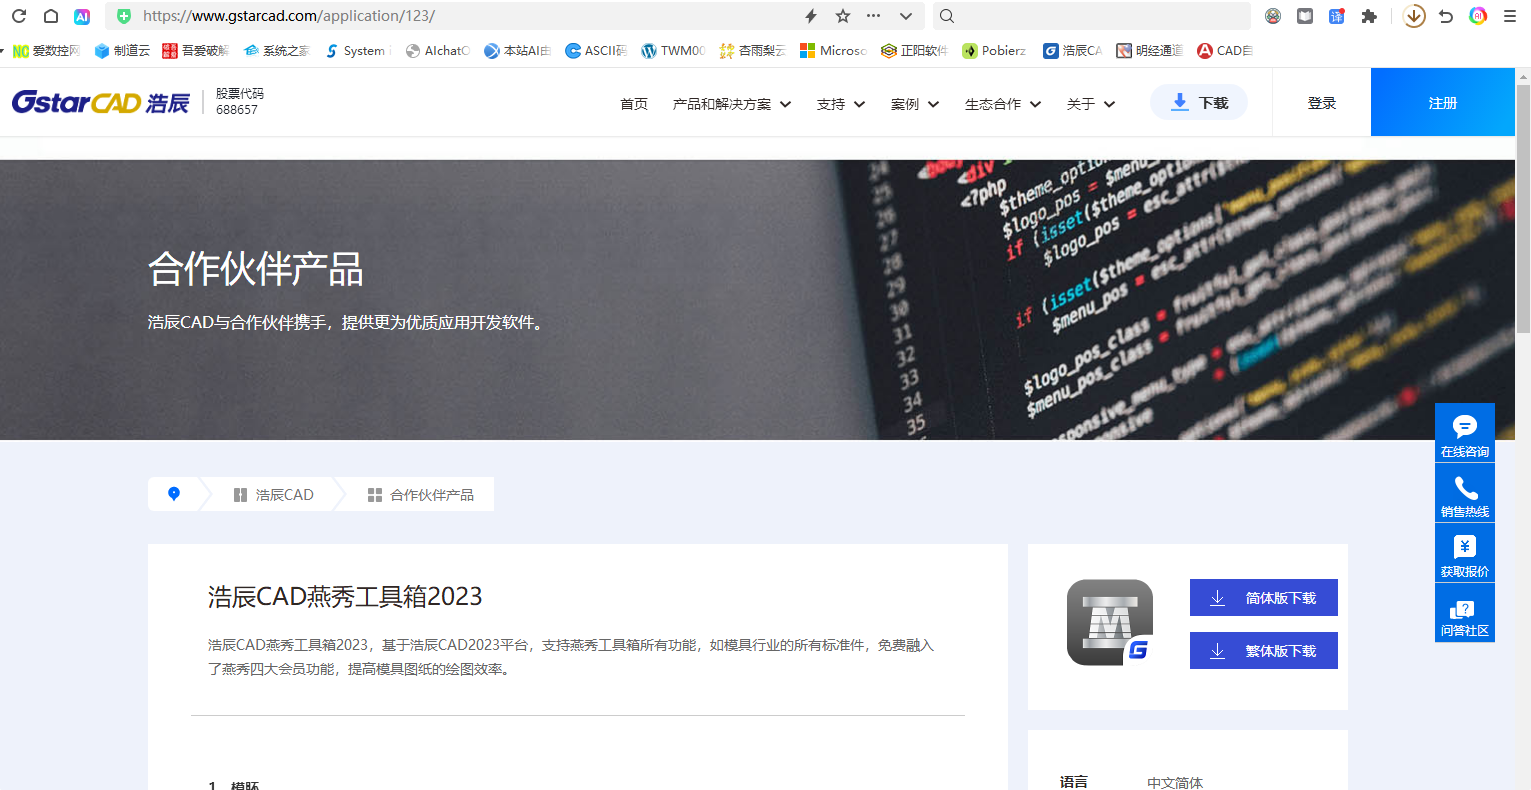Open the extensions puzzle icon
The image size is (1531, 790).
click(x=1369, y=16)
